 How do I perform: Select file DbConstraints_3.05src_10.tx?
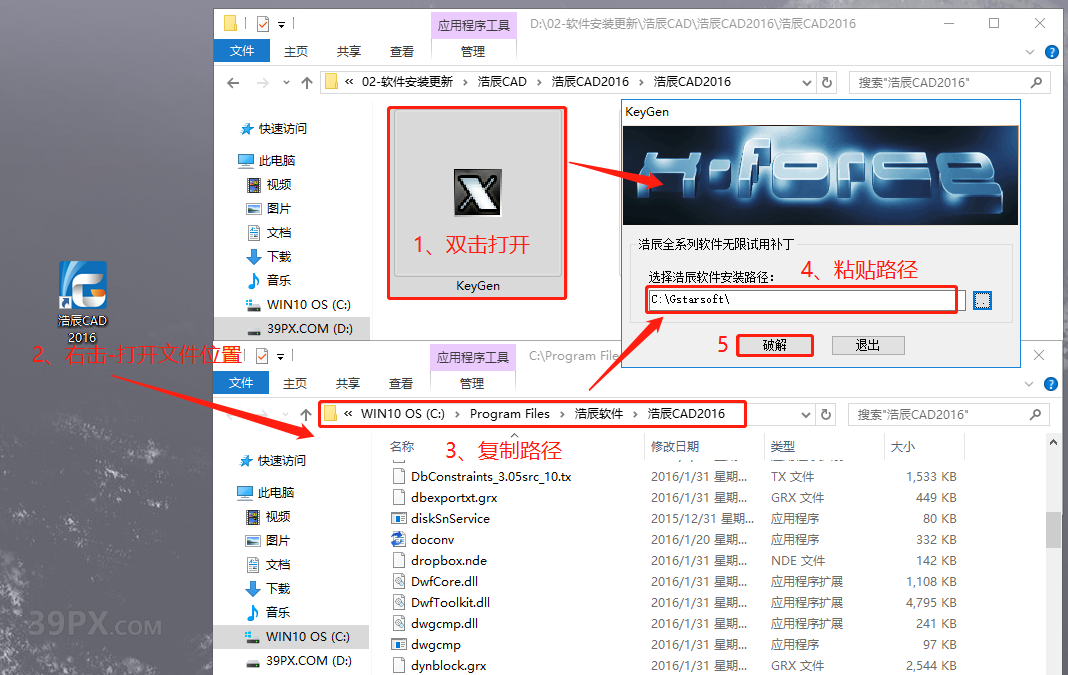point(491,477)
